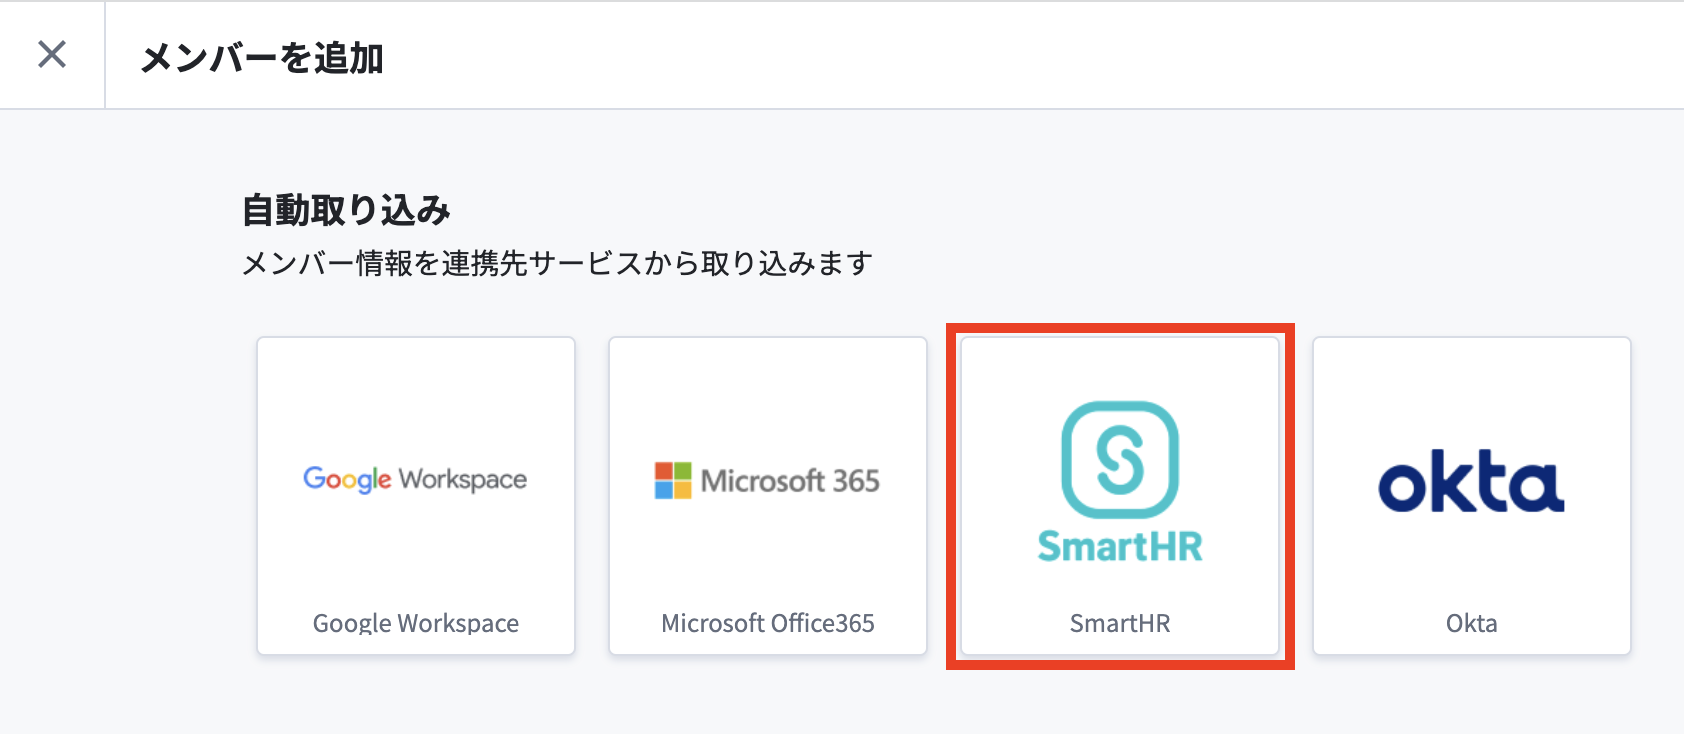This screenshot has height=734, width=1684.
Task: Click the 自動取り込み section heading
Action: pyautogui.click(x=346, y=210)
